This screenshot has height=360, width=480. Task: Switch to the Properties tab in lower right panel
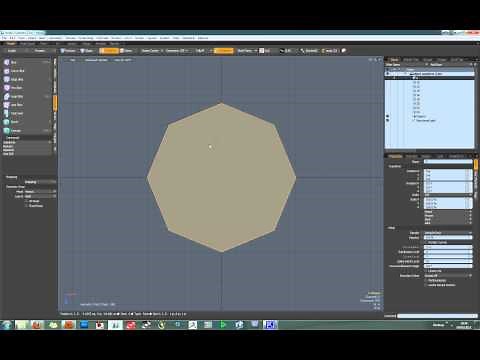coord(395,156)
